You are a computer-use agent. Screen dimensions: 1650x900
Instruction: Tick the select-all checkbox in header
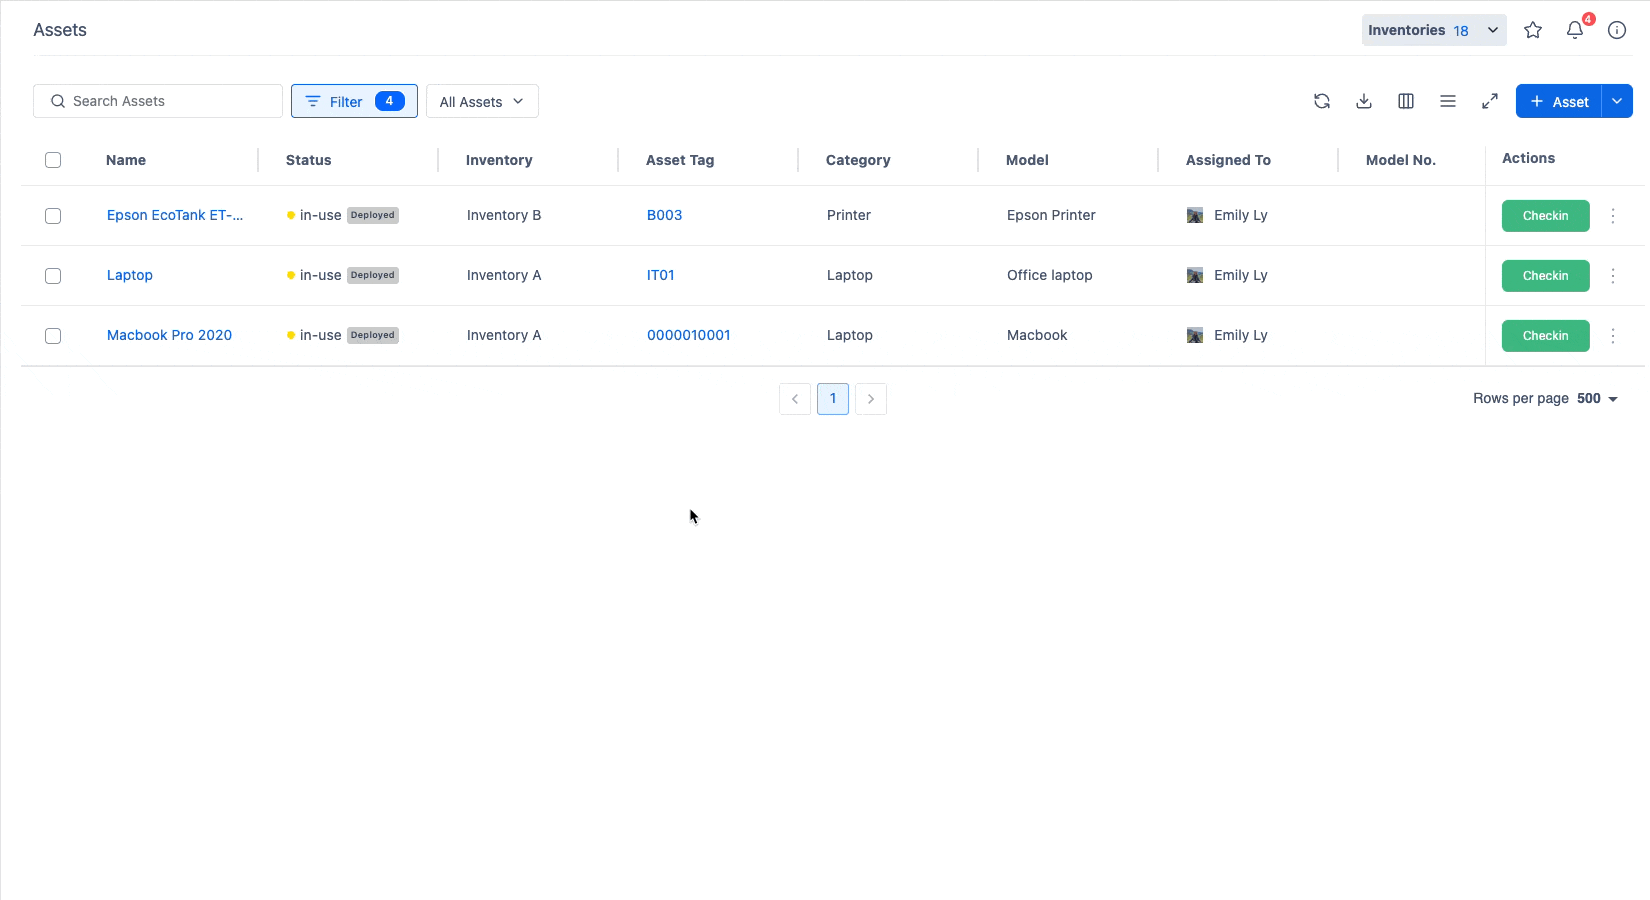53,160
